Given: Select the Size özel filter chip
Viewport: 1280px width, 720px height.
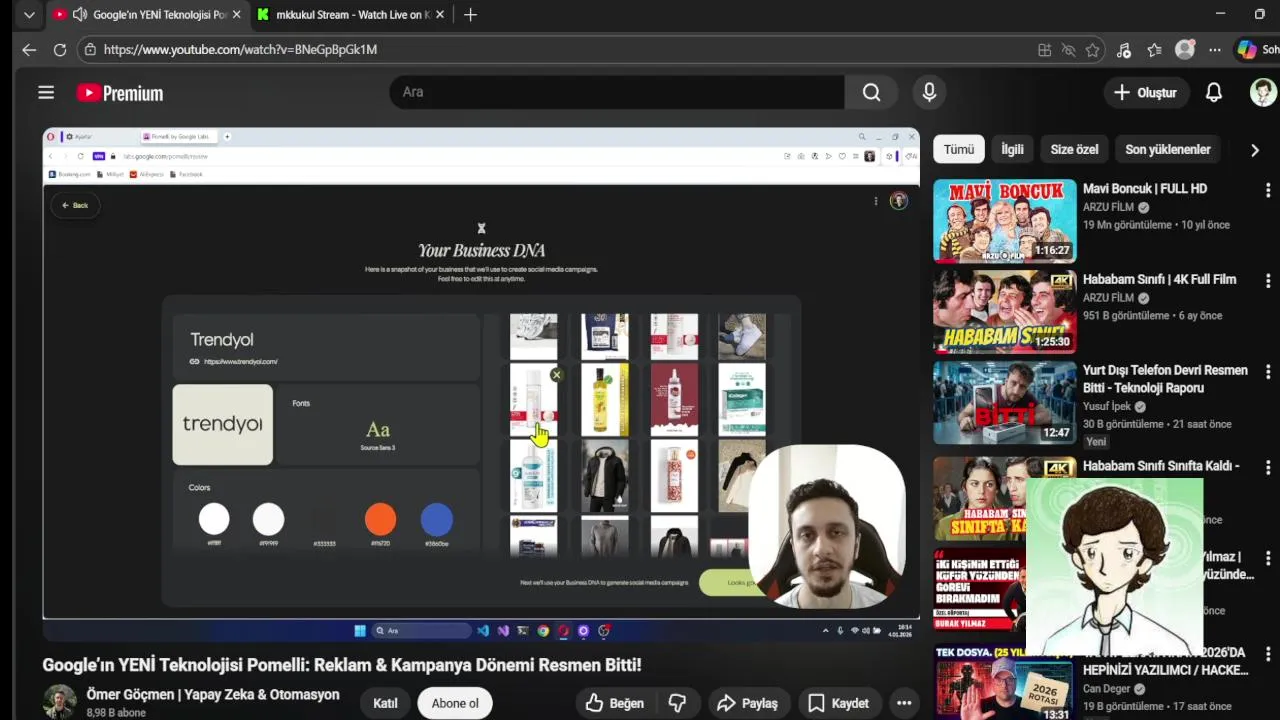Looking at the screenshot, I should click(1074, 149).
